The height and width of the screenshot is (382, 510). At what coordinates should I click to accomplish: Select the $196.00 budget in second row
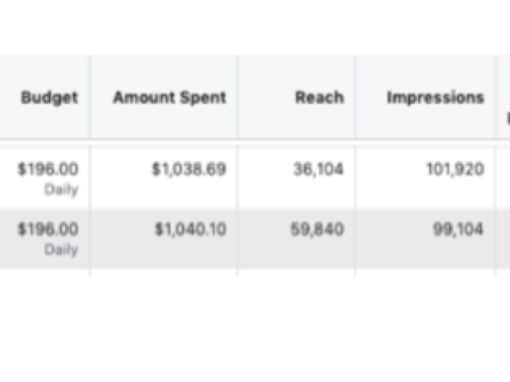click(x=48, y=229)
